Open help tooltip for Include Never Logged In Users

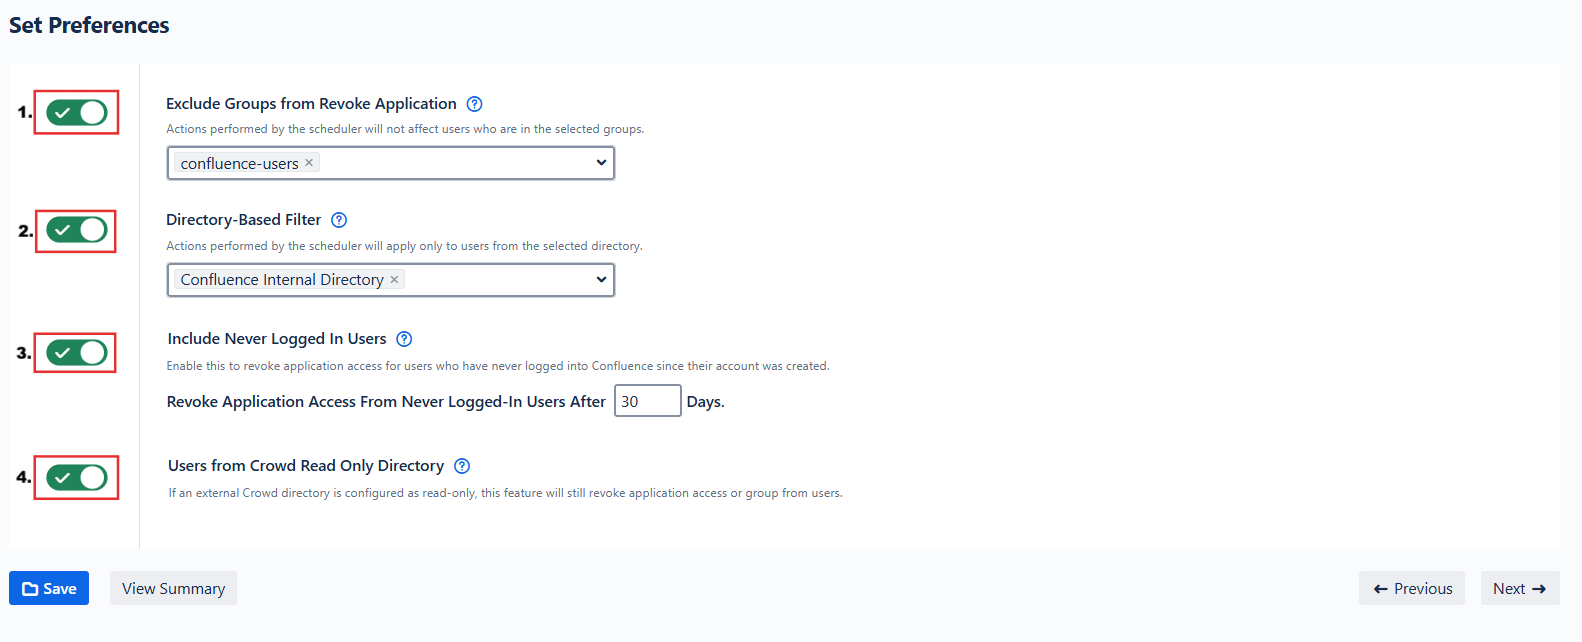(404, 339)
